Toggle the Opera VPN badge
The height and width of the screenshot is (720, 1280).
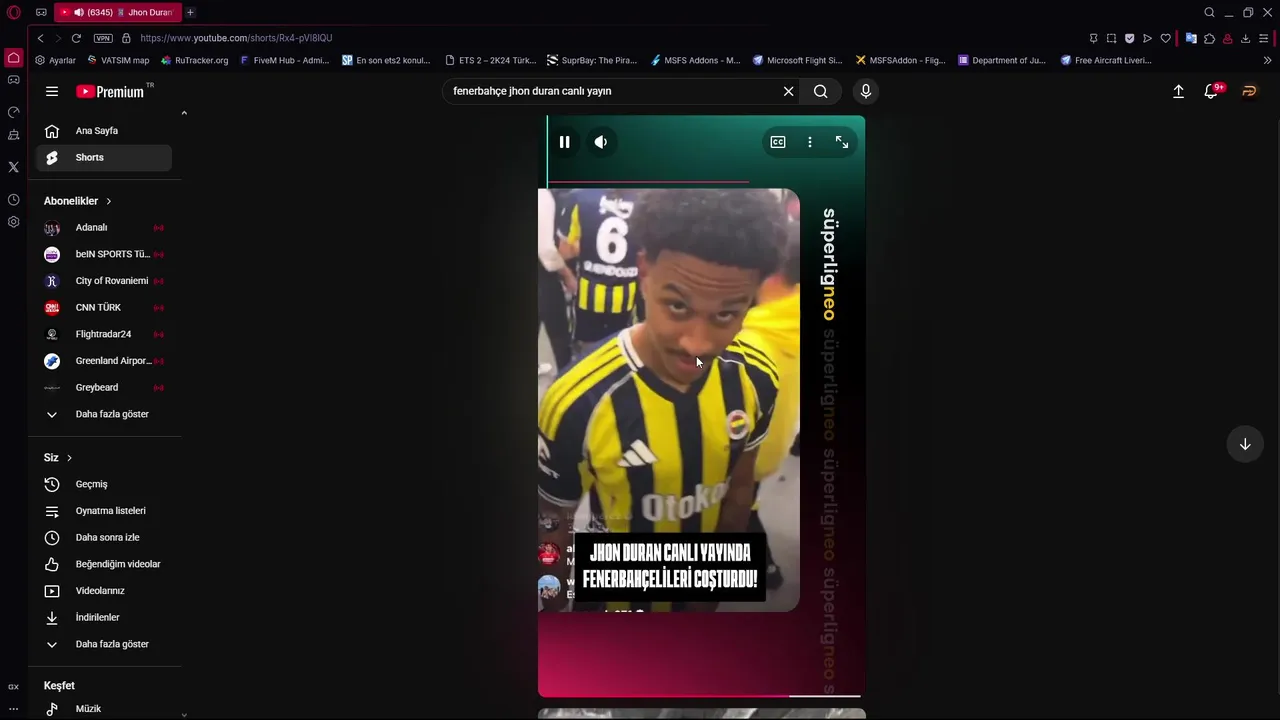coord(103,38)
